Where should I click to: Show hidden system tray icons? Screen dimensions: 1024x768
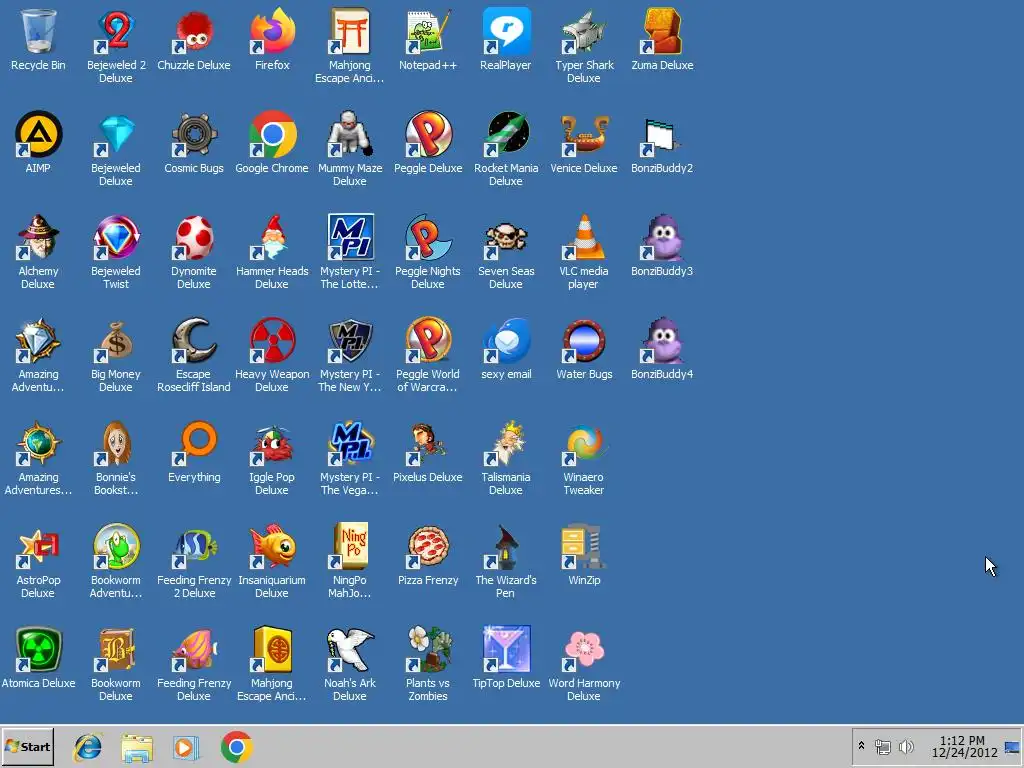coord(861,746)
